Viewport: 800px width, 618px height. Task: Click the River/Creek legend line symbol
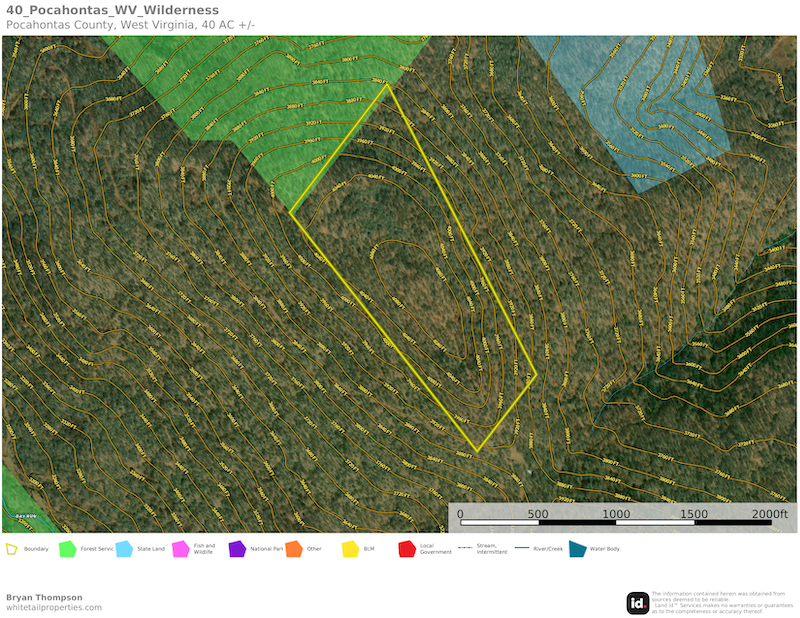click(521, 549)
